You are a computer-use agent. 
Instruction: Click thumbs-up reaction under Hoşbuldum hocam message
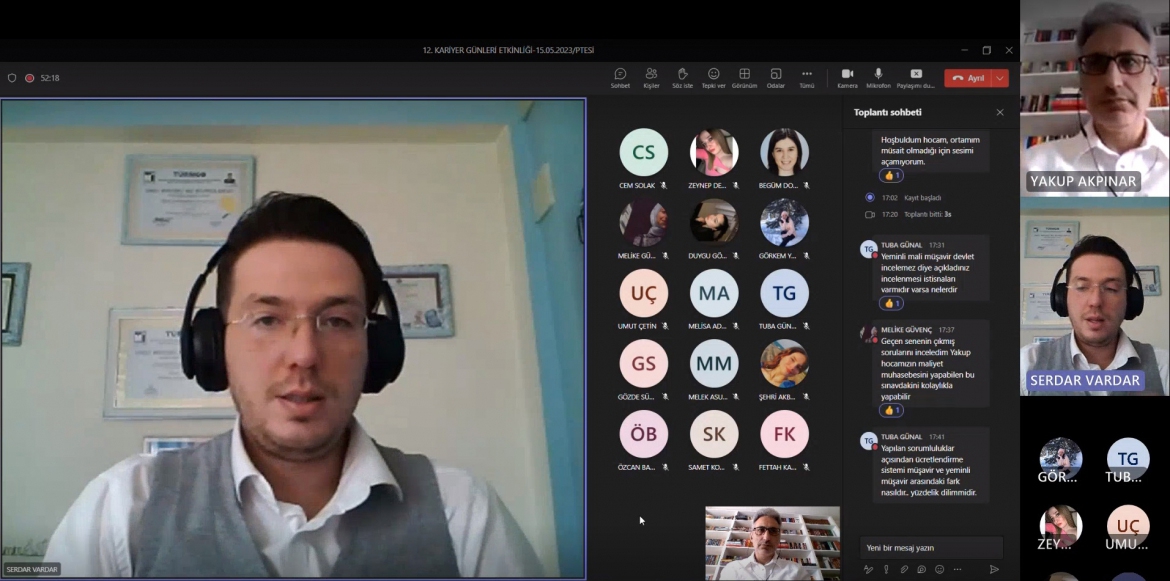[891, 175]
